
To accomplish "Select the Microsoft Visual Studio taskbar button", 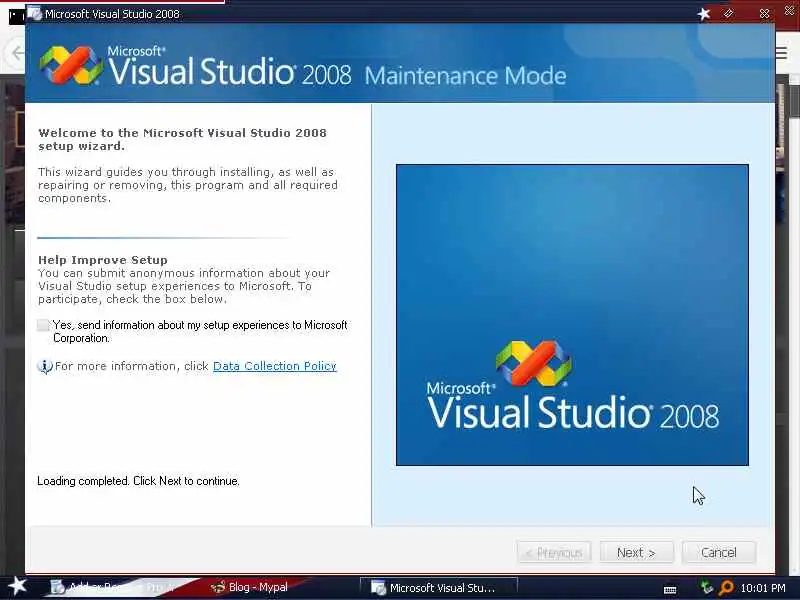I will point(439,588).
